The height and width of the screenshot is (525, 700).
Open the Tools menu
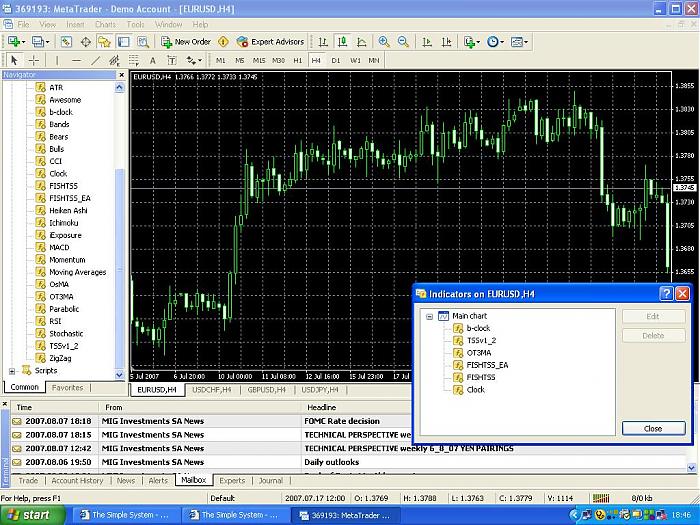click(135, 25)
